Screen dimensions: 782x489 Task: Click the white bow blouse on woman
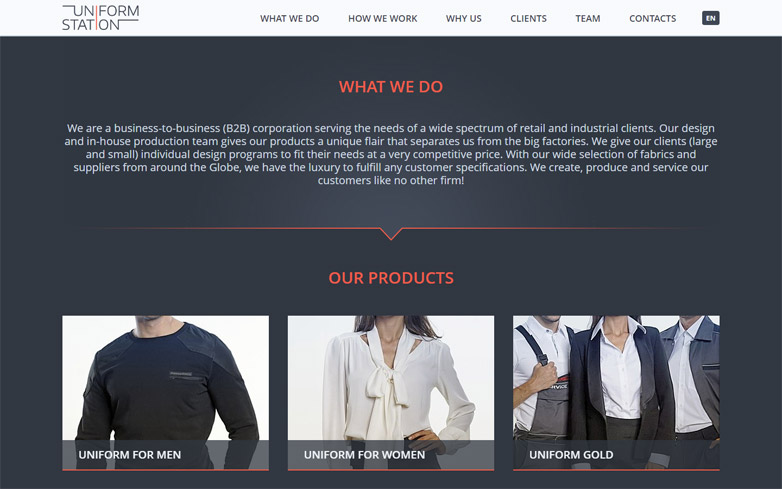394,384
